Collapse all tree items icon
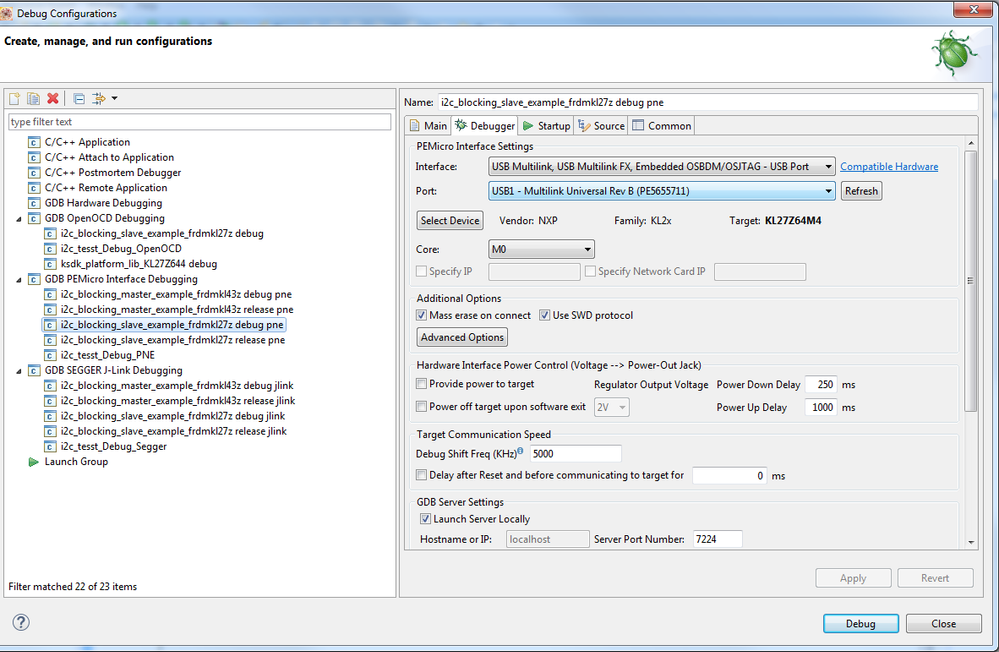The image size is (999, 652). (79, 98)
